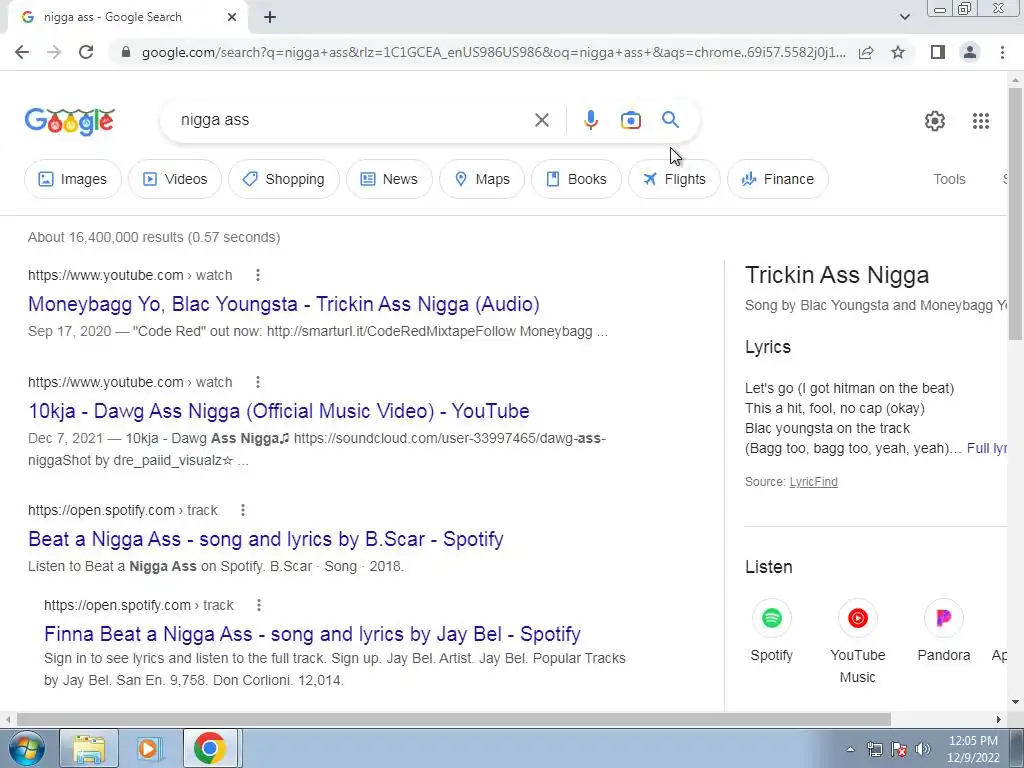Click the magnifier search button

(670, 120)
